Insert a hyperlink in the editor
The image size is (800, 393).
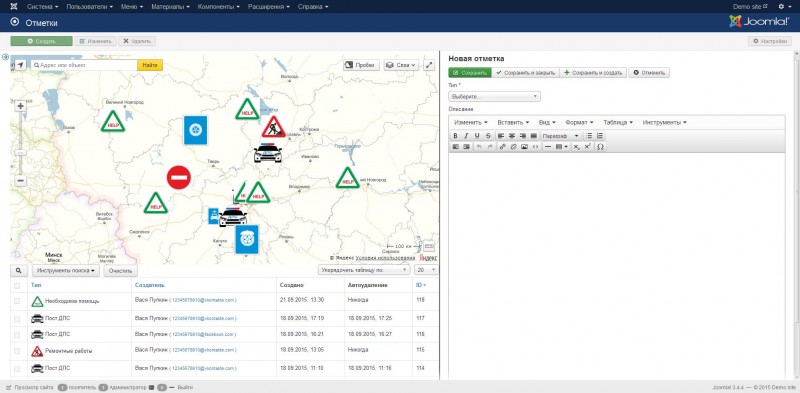pyautogui.click(x=502, y=146)
